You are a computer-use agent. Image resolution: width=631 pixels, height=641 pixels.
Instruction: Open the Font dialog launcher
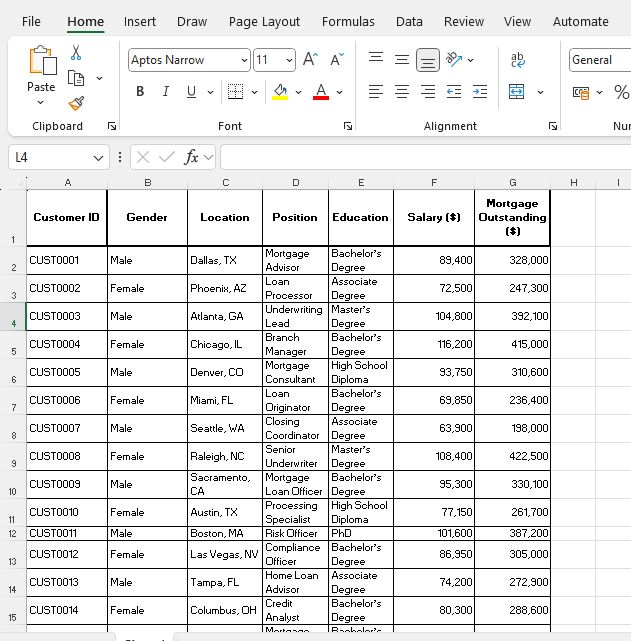click(348, 127)
